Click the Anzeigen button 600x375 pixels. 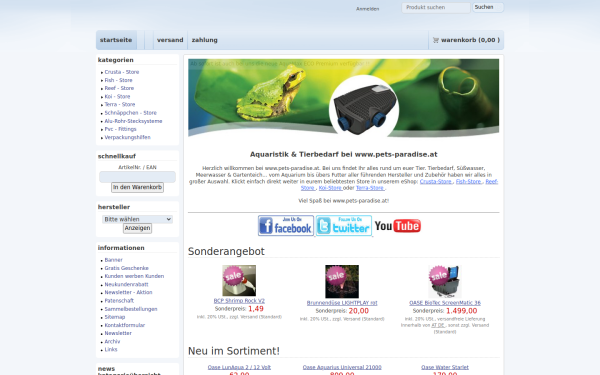(137, 228)
